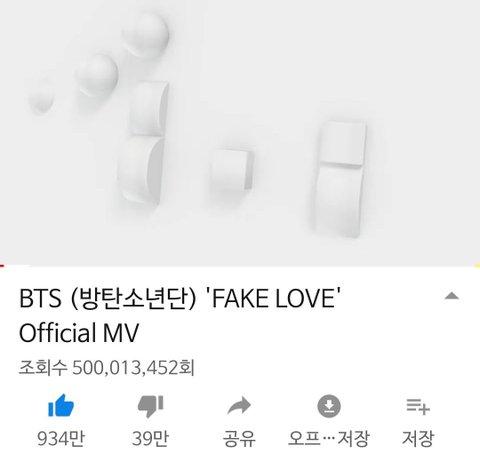Click the 39만 dislike count
This screenshot has height=462, width=480.
click(150, 438)
